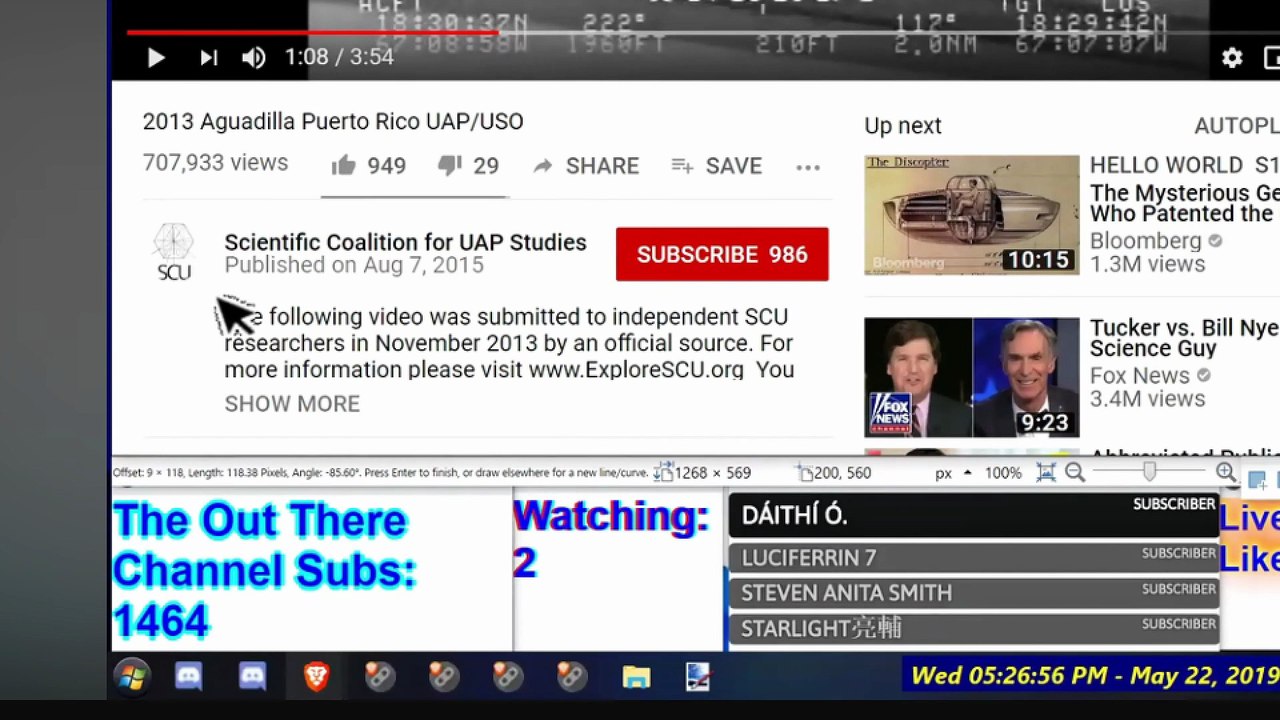Subscribe to the channel

pos(722,254)
